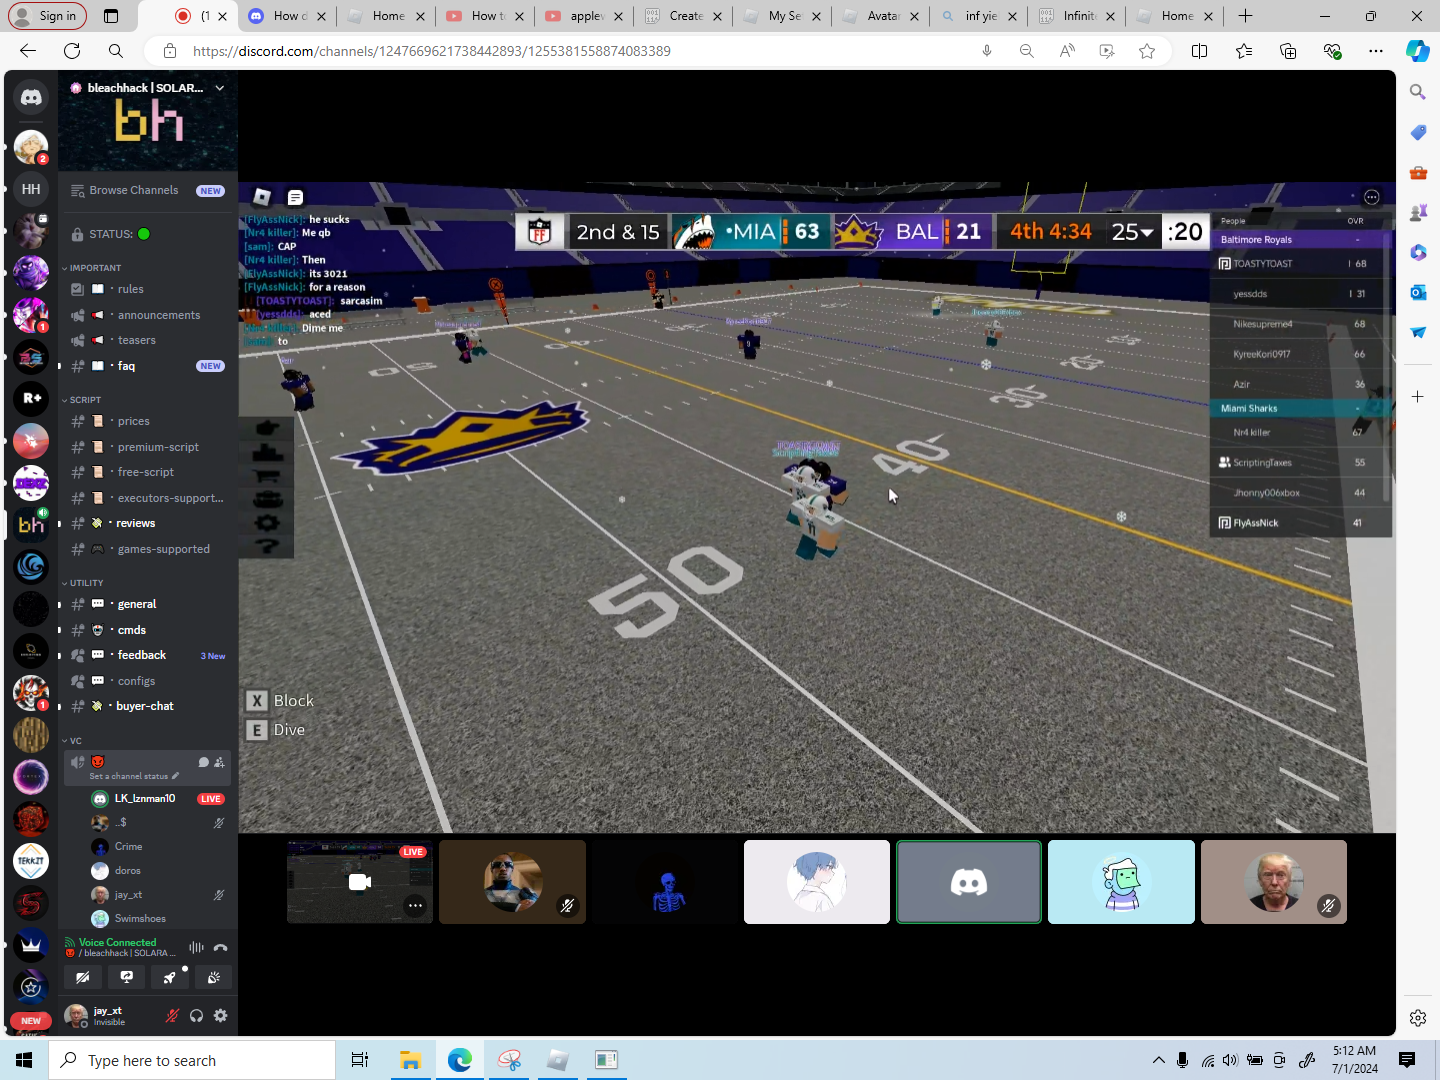Toggle noise suppression waveform icon
The image size is (1440, 1080).
(197, 947)
